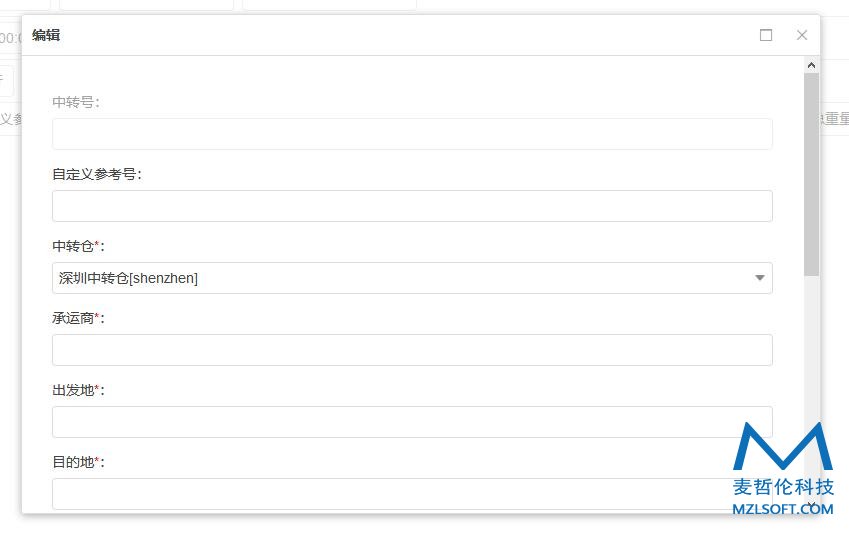This screenshot has width=849, height=536.
Task: Focus the 中转号 text field
Action: click(412, 134)
